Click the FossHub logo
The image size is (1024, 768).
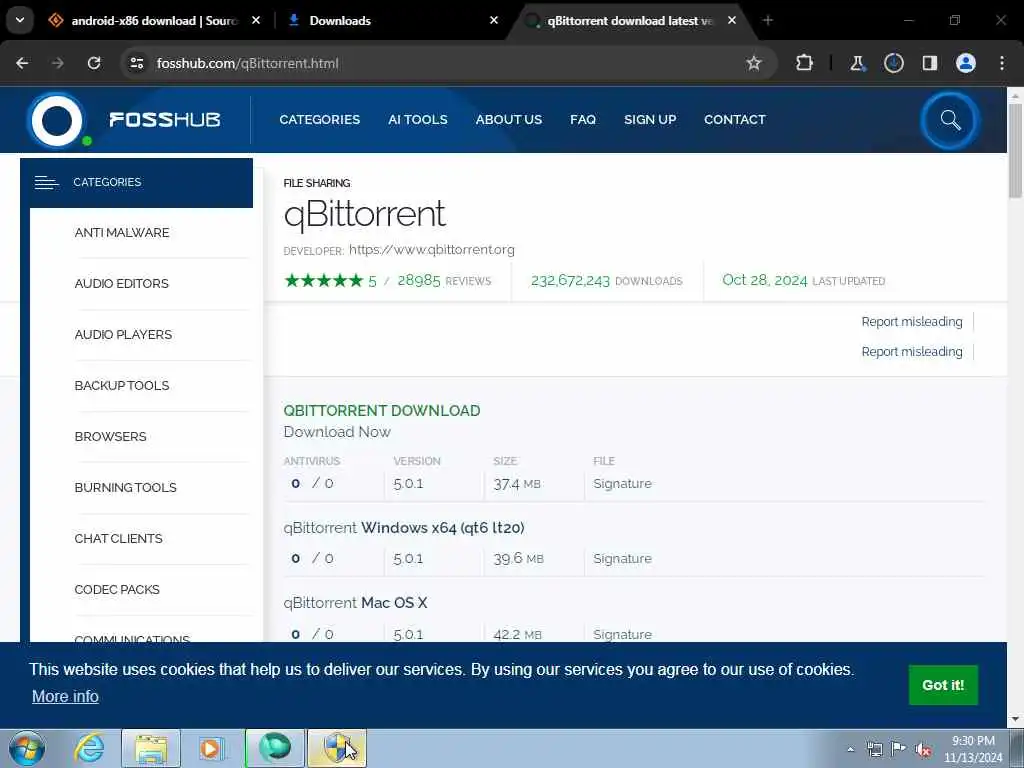pos(125,120)
